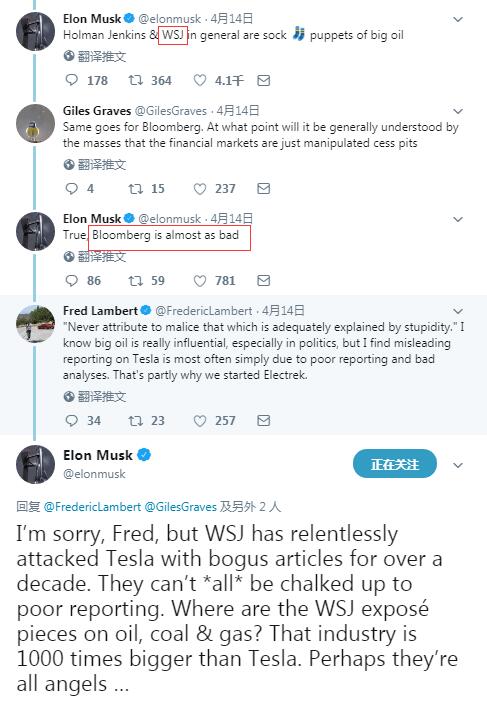Open the @GilesGraves mention in the reply line
Screen dimensions: 487x701
click(x=181, y=507)
